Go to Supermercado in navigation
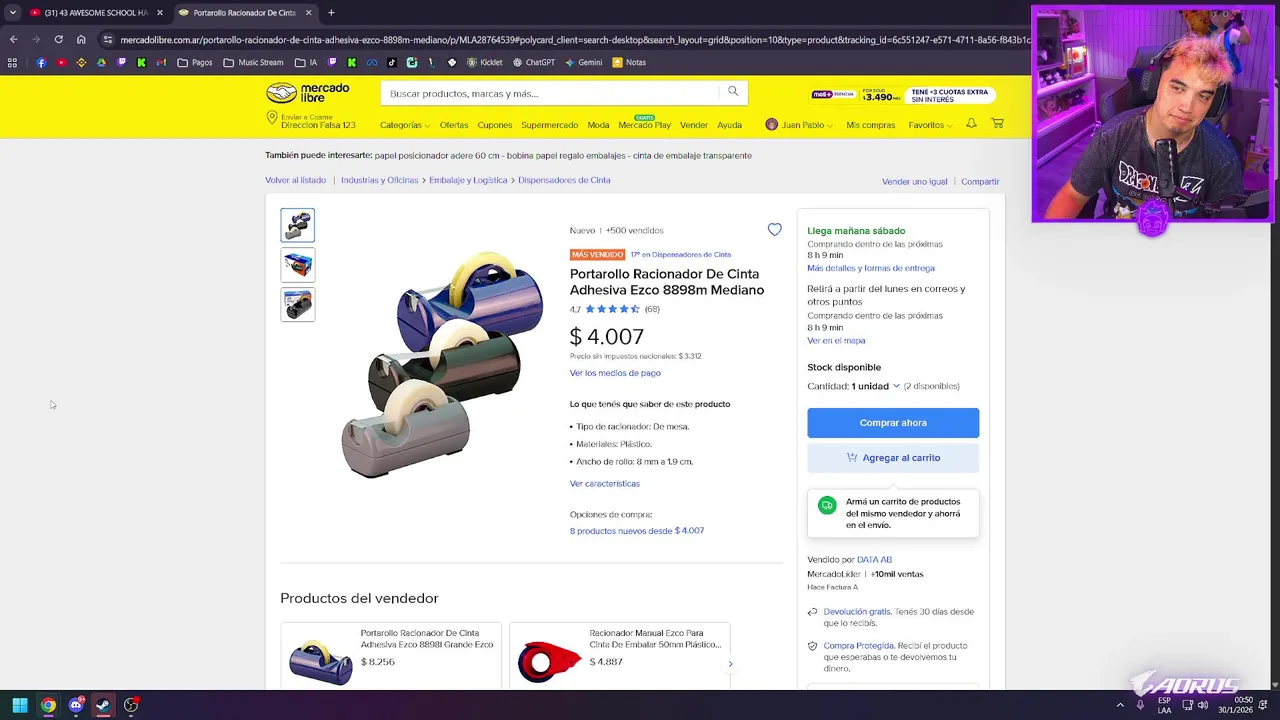 (x=549, y=125)
